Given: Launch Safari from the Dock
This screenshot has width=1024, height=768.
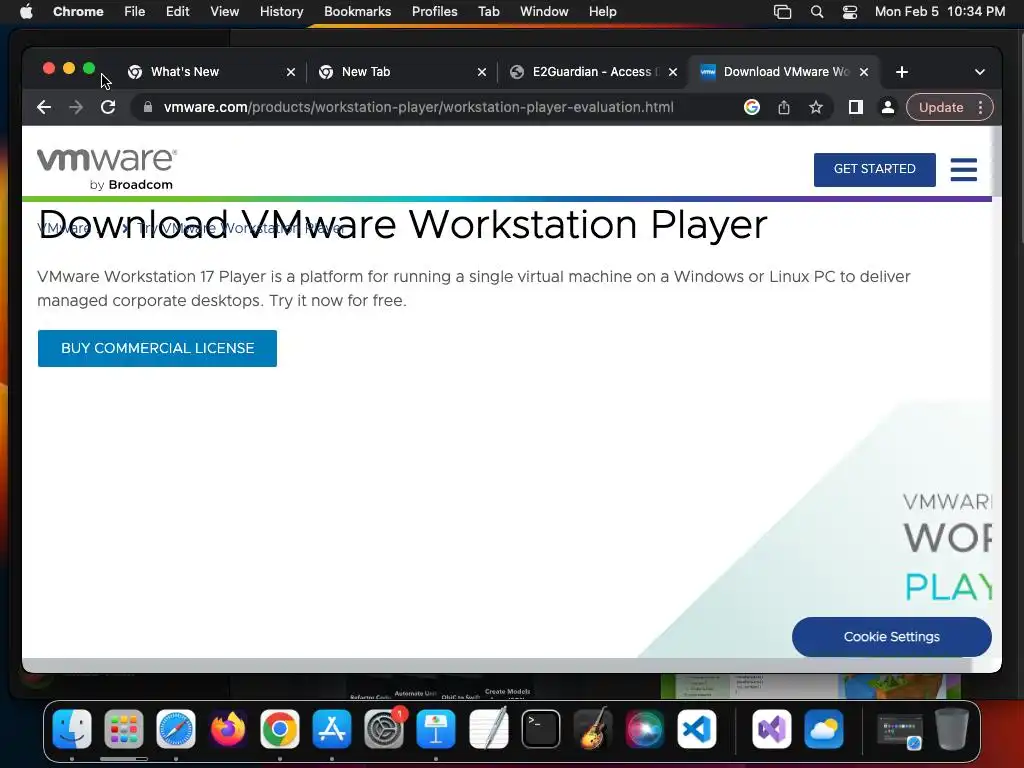Looking at the screenshot, I should (x=176, y=729).
